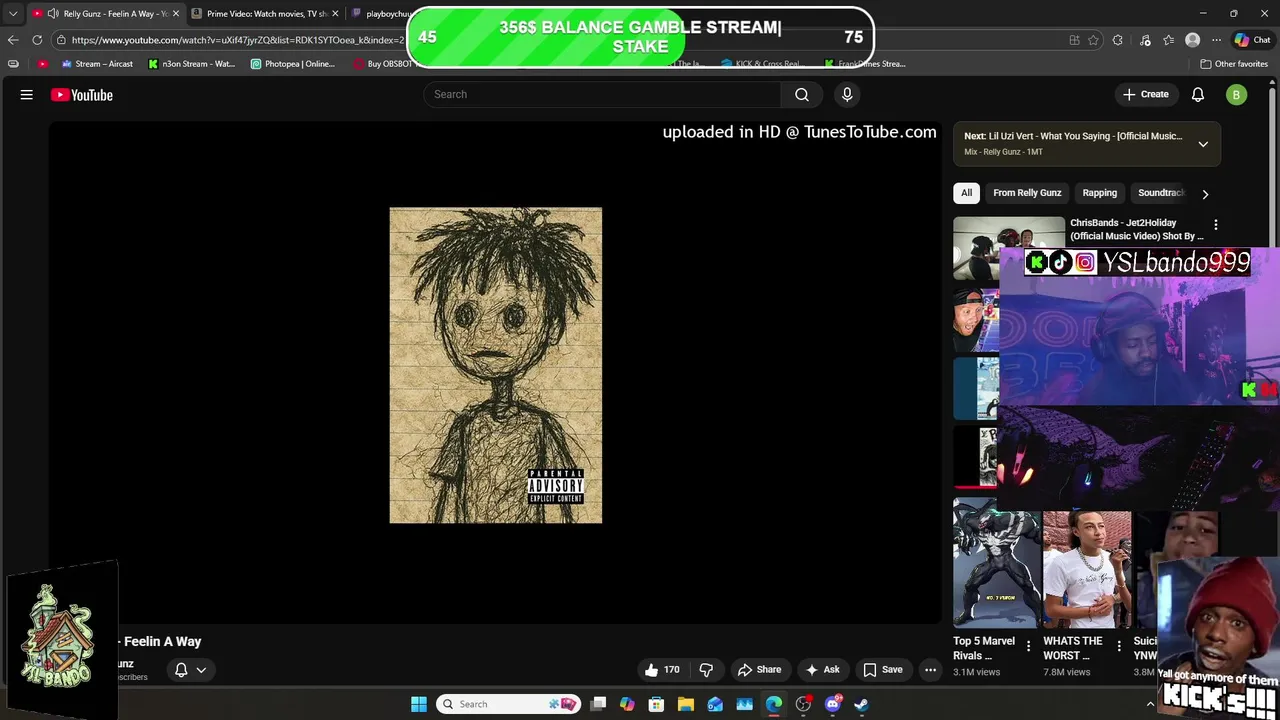Open options menu for ChrisBands Jet2Holiday video

tap(1216, 225)
